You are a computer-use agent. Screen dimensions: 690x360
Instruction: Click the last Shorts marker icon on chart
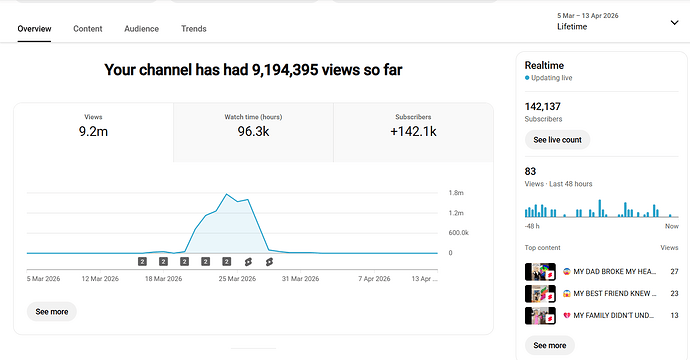tap(269, 262)
